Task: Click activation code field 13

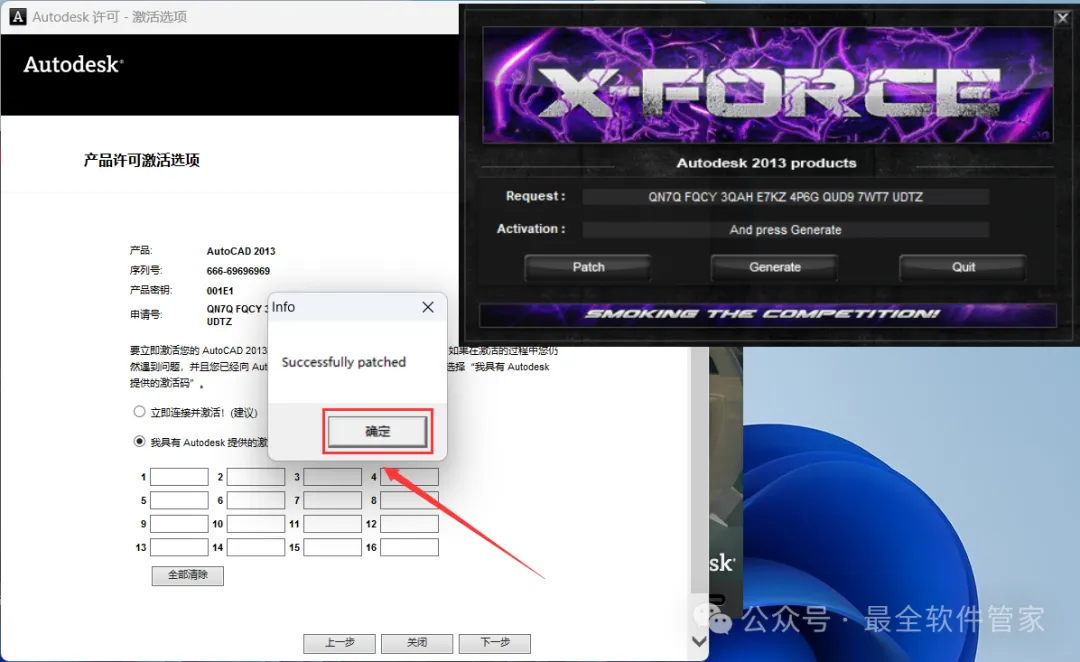Action: click(x=179, y=547)
